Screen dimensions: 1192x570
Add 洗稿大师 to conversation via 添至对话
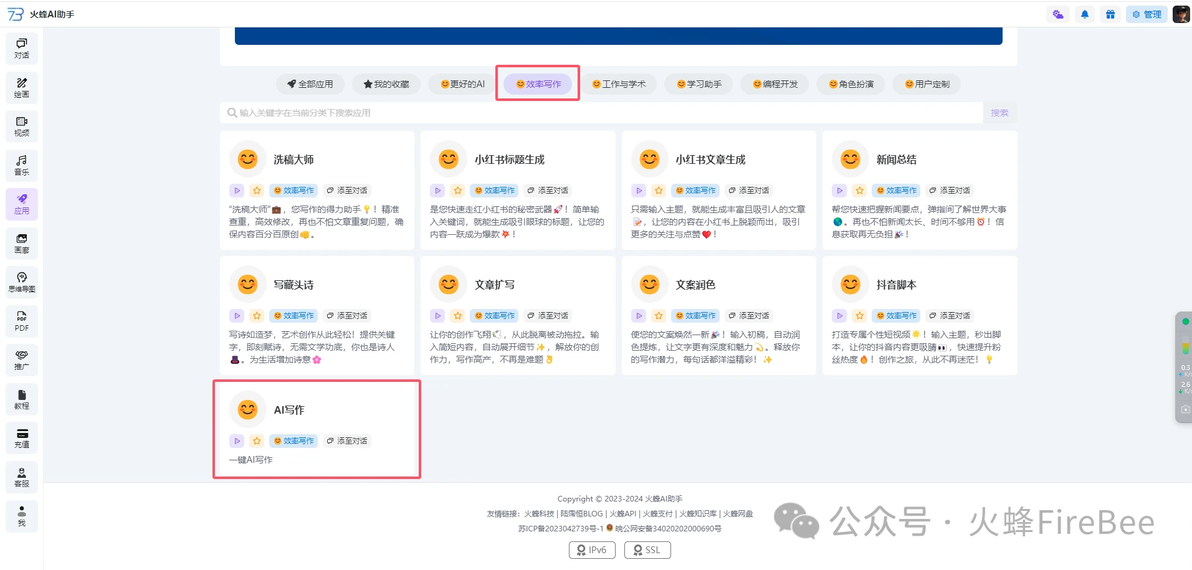(346, 190)
